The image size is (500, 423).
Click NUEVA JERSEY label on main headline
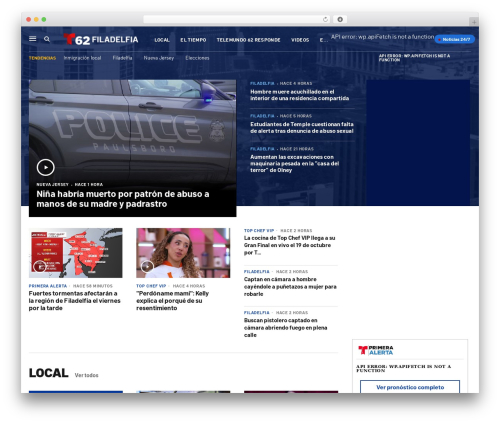point(52,184)
